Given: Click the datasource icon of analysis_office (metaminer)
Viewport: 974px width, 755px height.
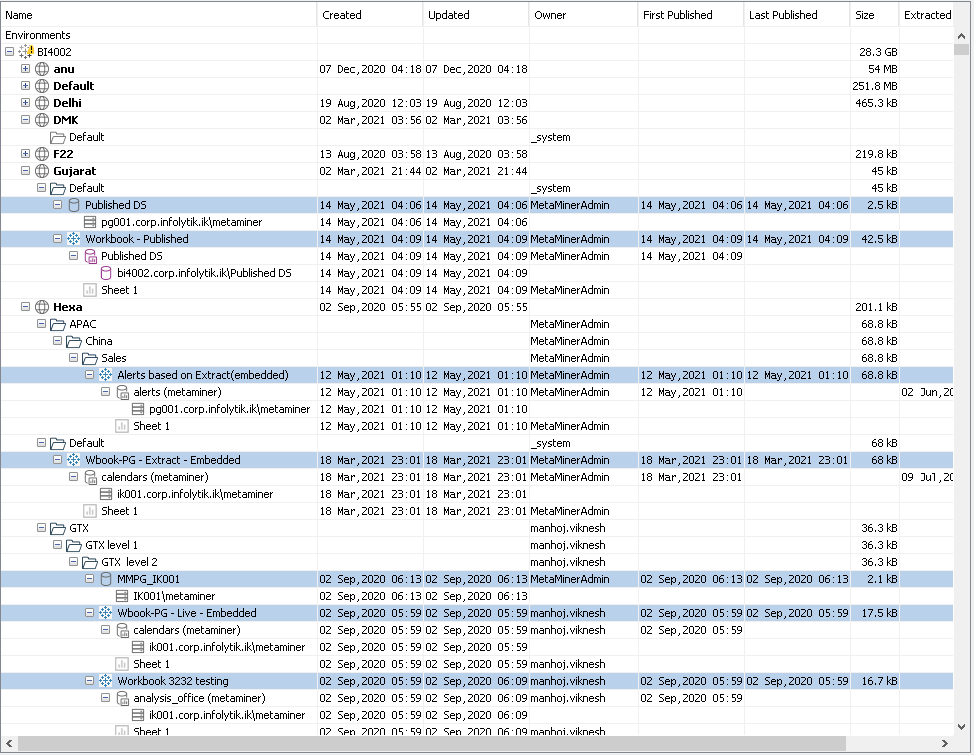Looking at the screenshot, I should tap(122, 698).
